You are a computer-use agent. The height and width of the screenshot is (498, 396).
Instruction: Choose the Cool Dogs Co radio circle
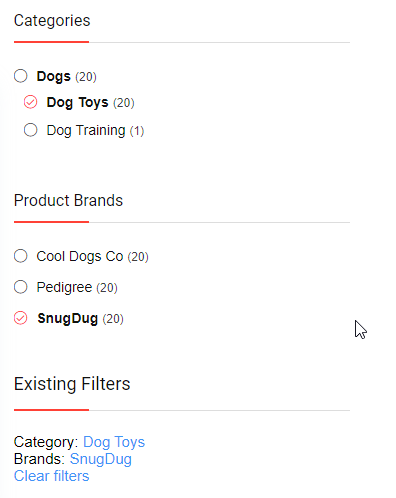(21, 256)
